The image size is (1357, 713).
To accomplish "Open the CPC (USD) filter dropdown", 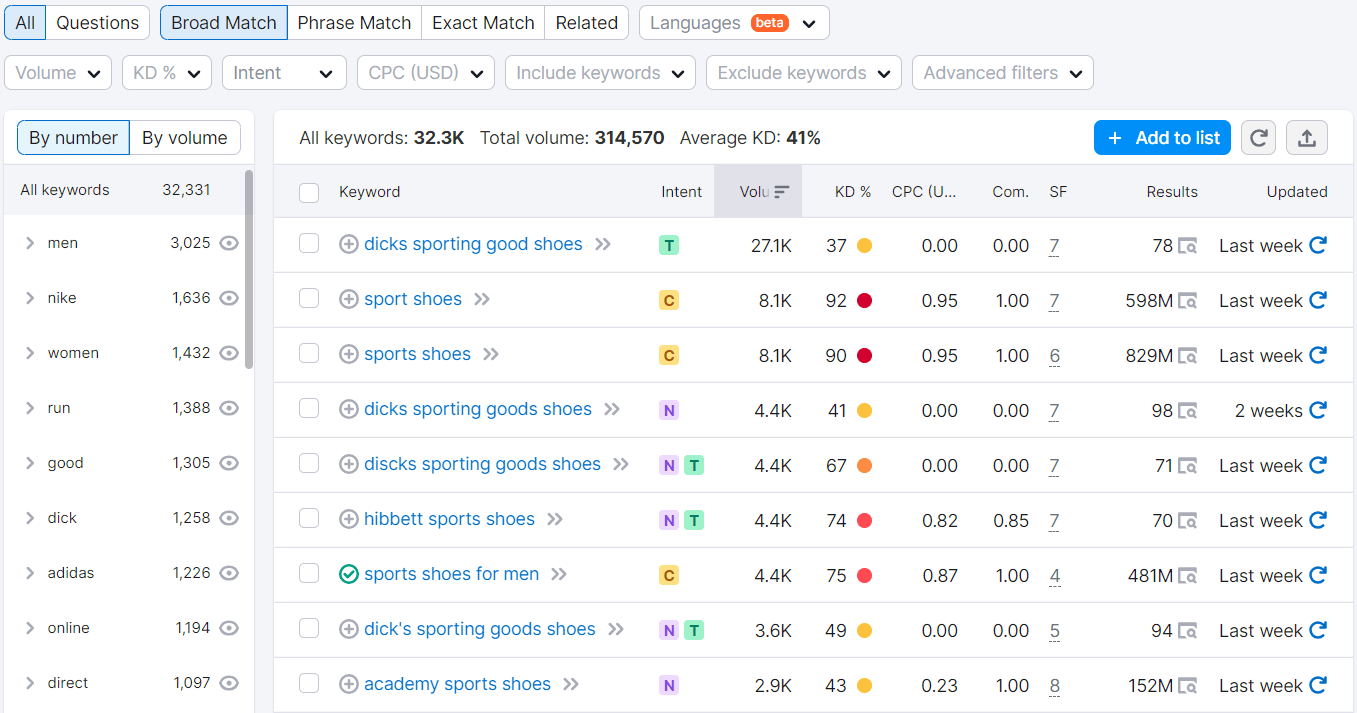I will tap(425, 72).
